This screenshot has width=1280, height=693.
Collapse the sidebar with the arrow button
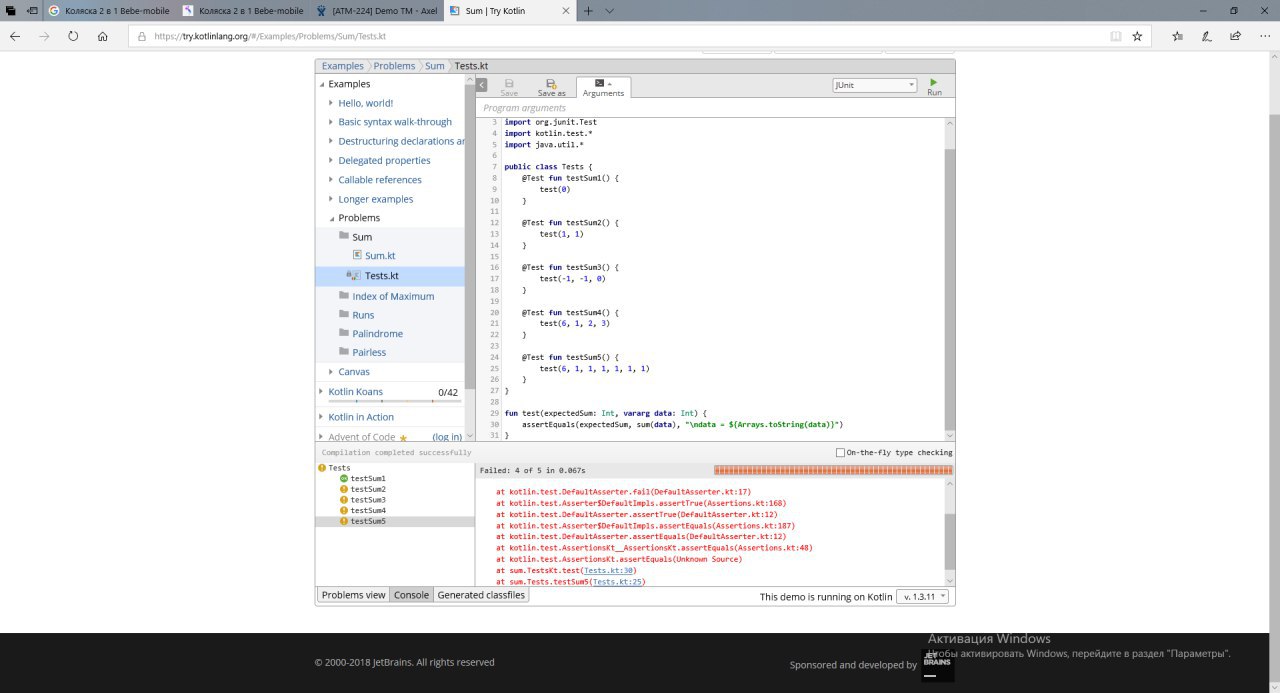[x=482, y=85]
